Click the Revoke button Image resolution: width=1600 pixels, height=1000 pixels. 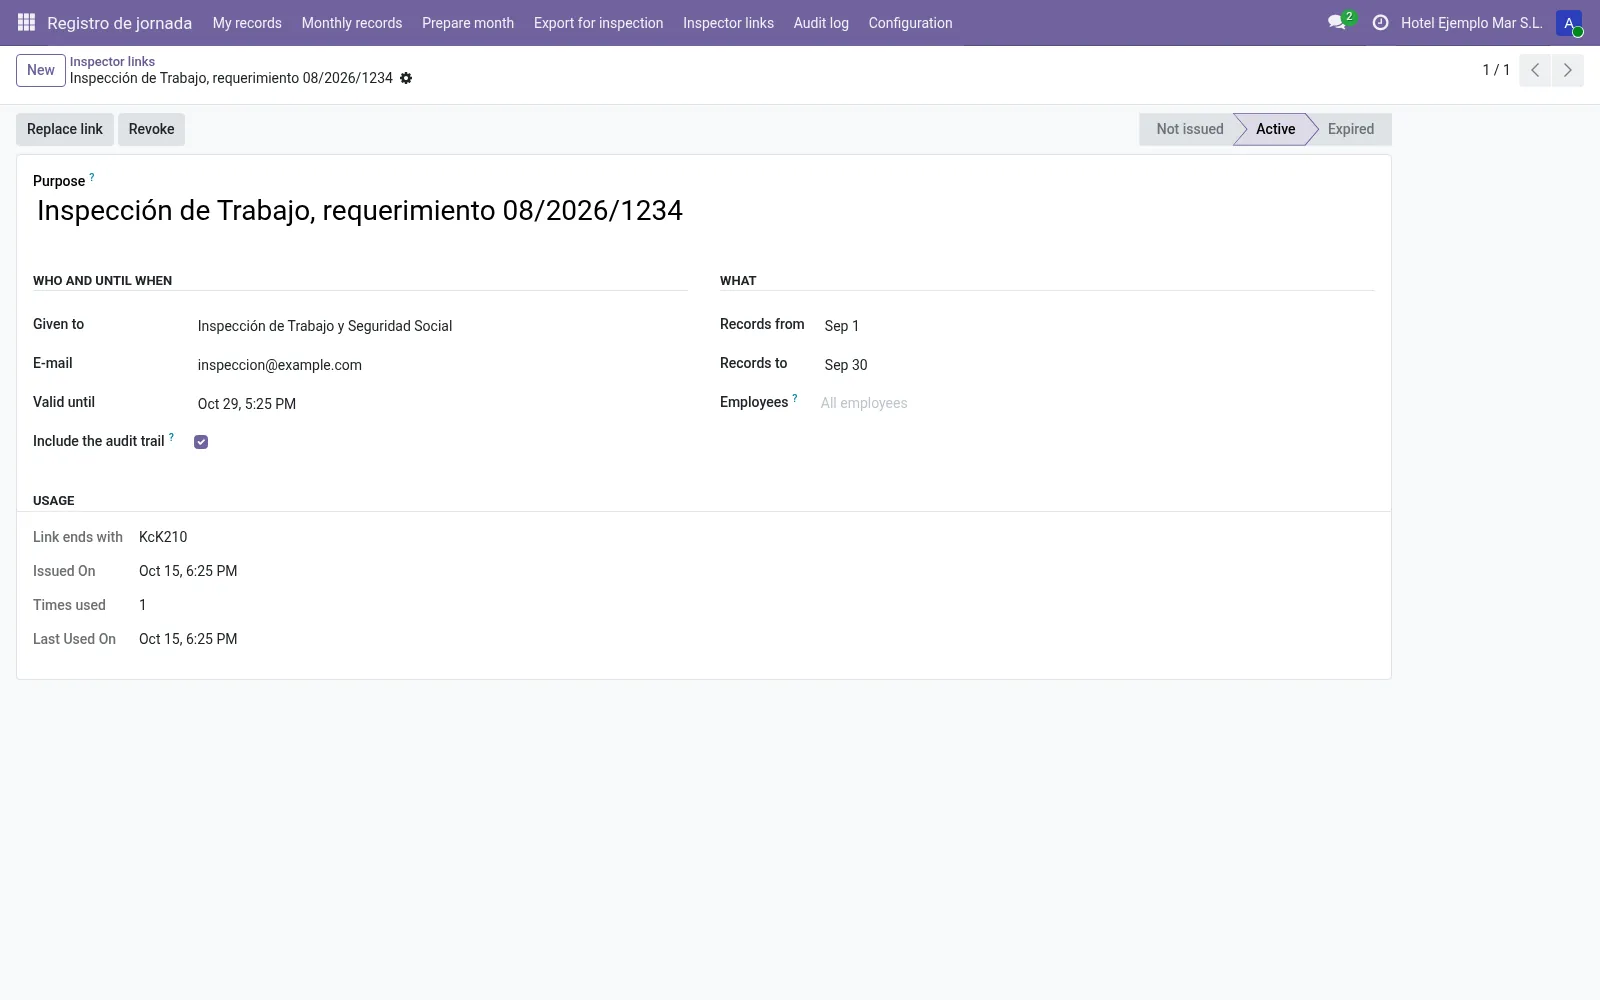[151, 129]
